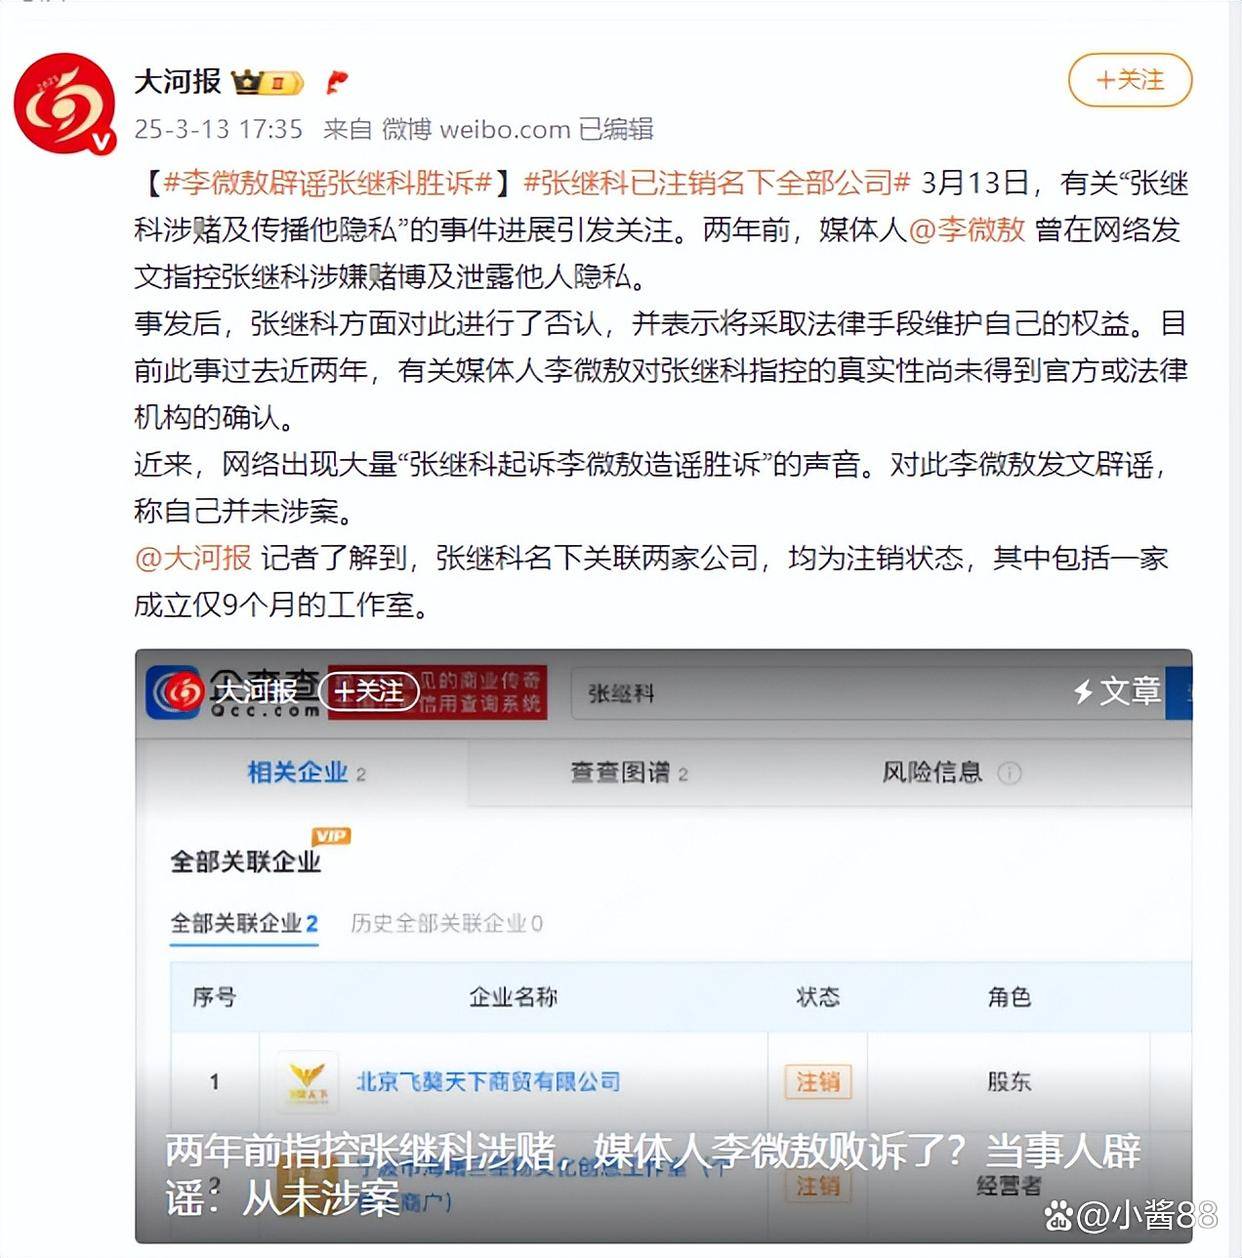Open the 大河报 profile avatar
This screenshot has height=1258, width=1242.
pos(65,103)
